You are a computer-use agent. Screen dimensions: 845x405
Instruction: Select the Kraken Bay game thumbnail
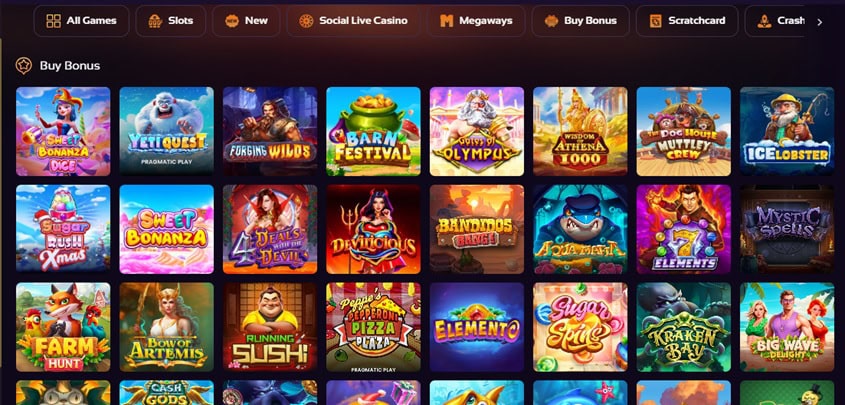coord(684,327)
